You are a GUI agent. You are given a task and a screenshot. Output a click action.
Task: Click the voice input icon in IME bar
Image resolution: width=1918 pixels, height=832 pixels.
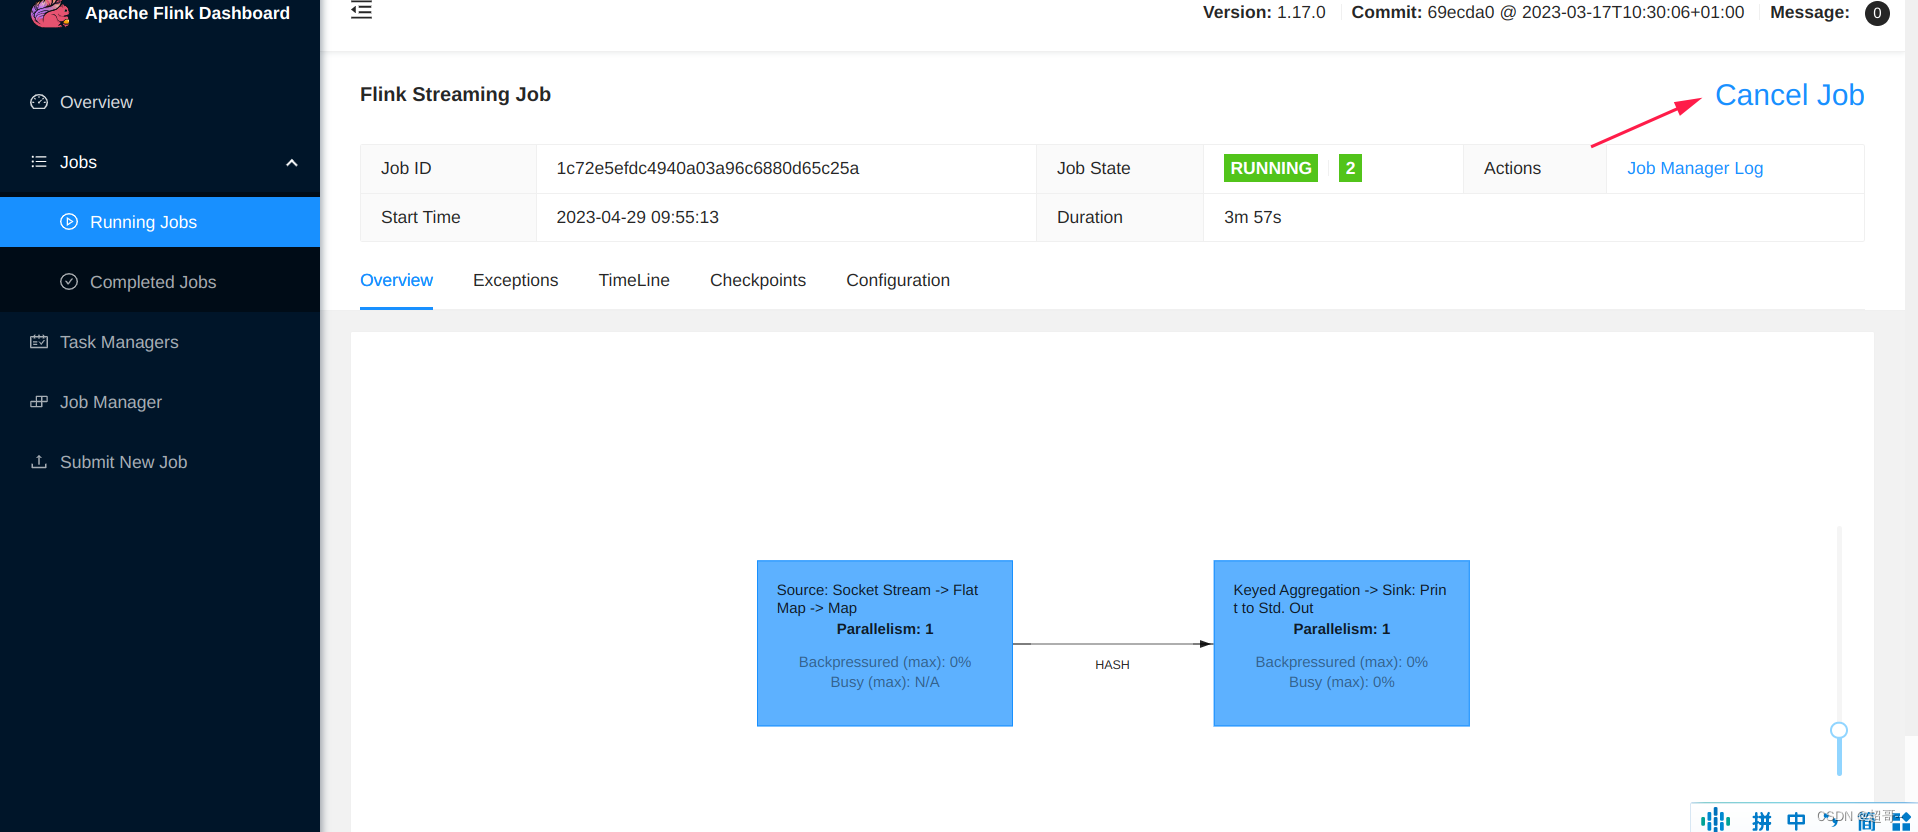pyautogui.click(x=1715, y=820)
